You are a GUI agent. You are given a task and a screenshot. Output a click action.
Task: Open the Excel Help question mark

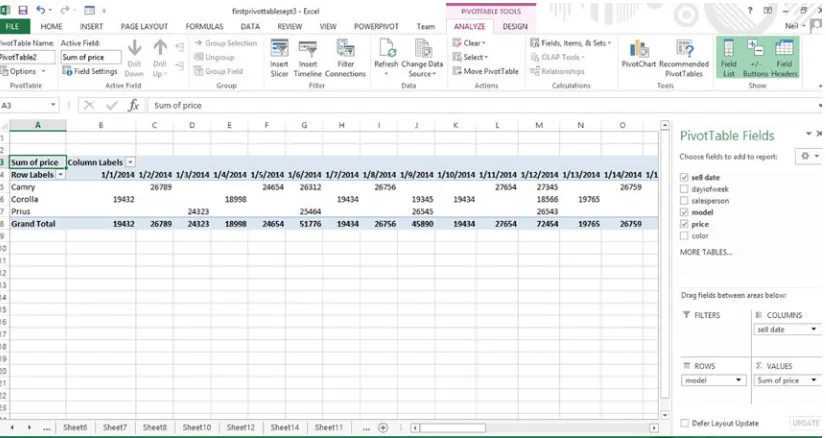[750, 11]
